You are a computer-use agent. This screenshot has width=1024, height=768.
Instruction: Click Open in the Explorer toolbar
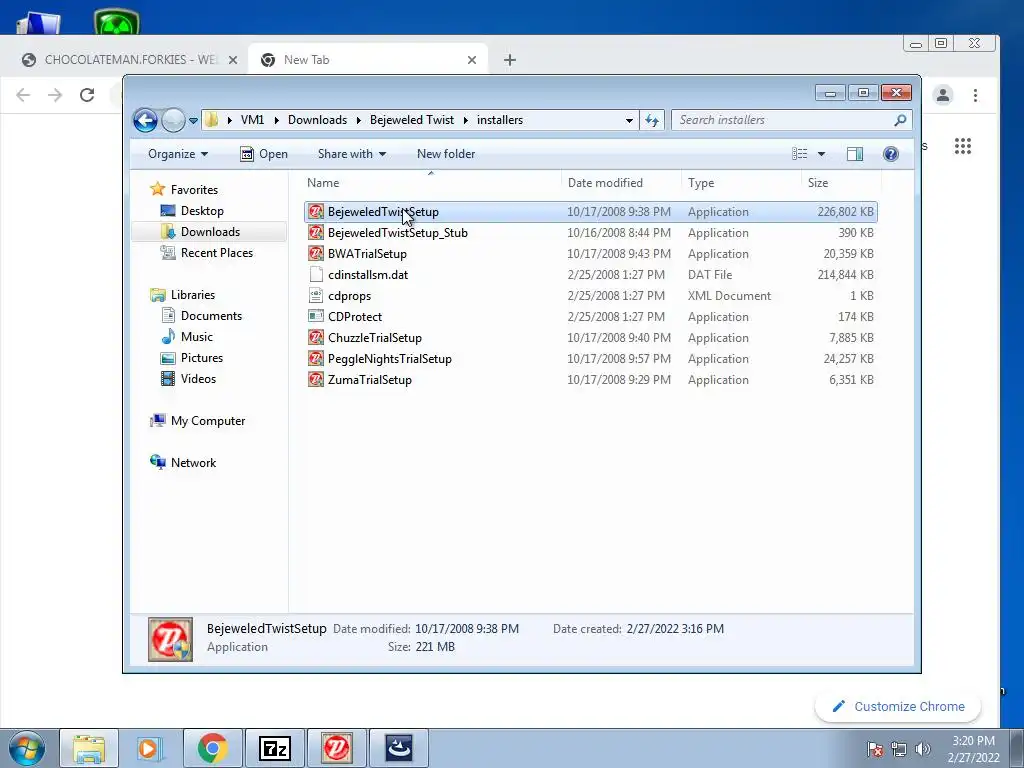coord(264,154)
